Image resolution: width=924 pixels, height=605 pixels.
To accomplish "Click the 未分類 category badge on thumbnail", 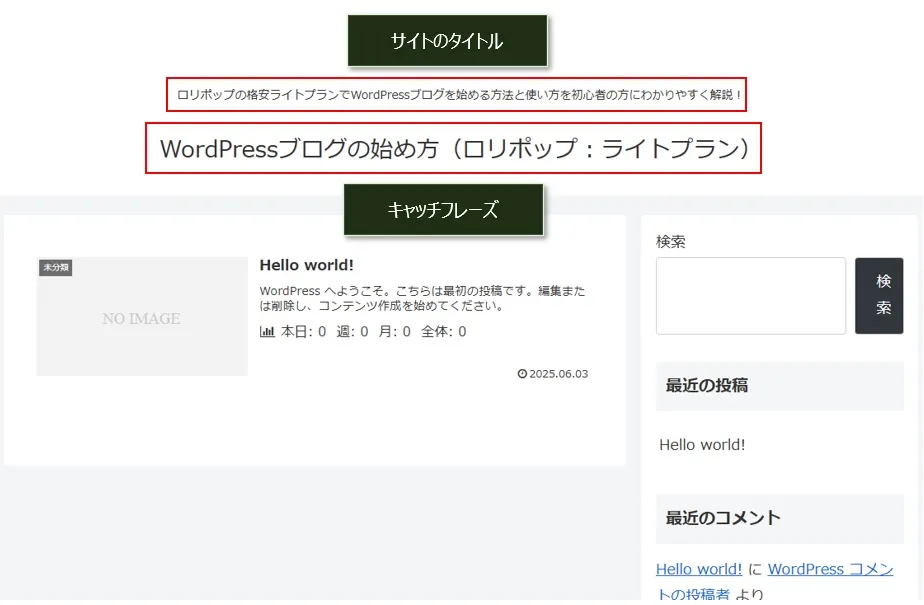I will (55, 267).
